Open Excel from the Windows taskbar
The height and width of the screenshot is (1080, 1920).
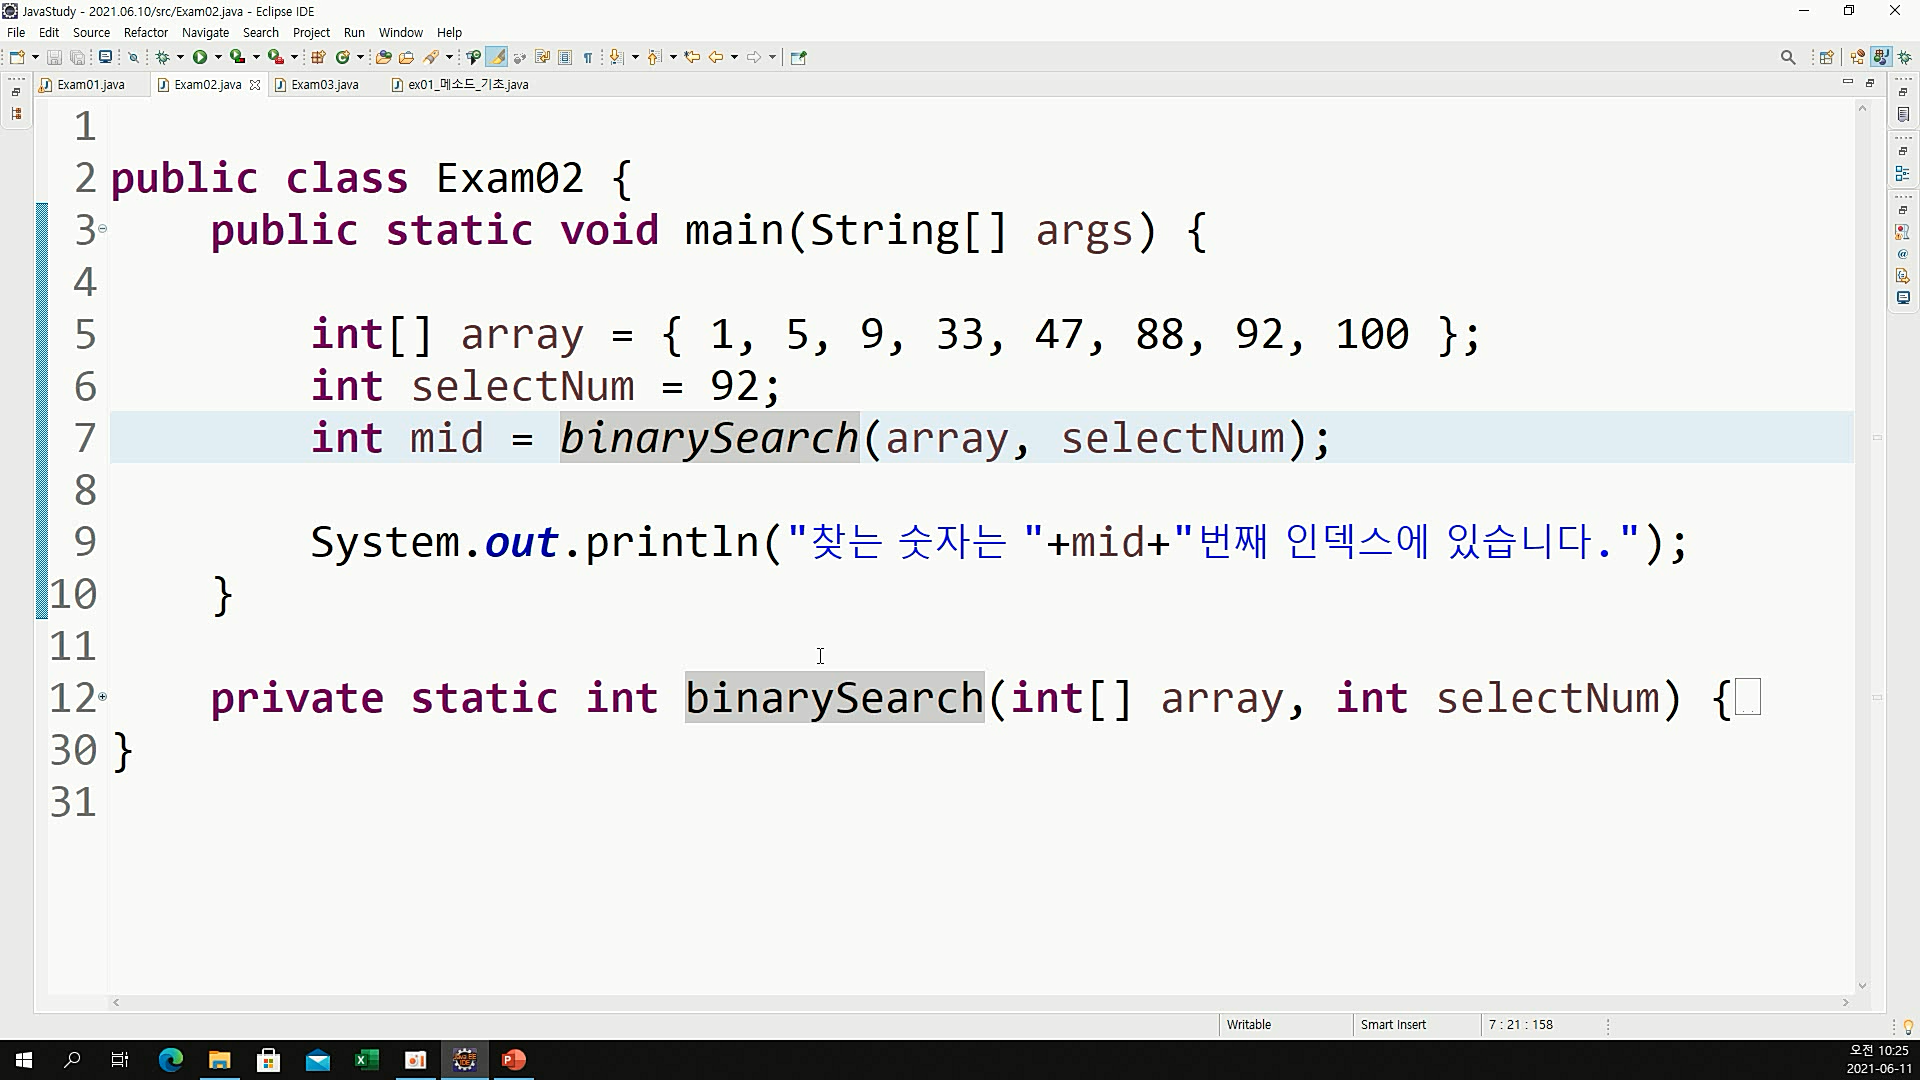point(366,1060)
